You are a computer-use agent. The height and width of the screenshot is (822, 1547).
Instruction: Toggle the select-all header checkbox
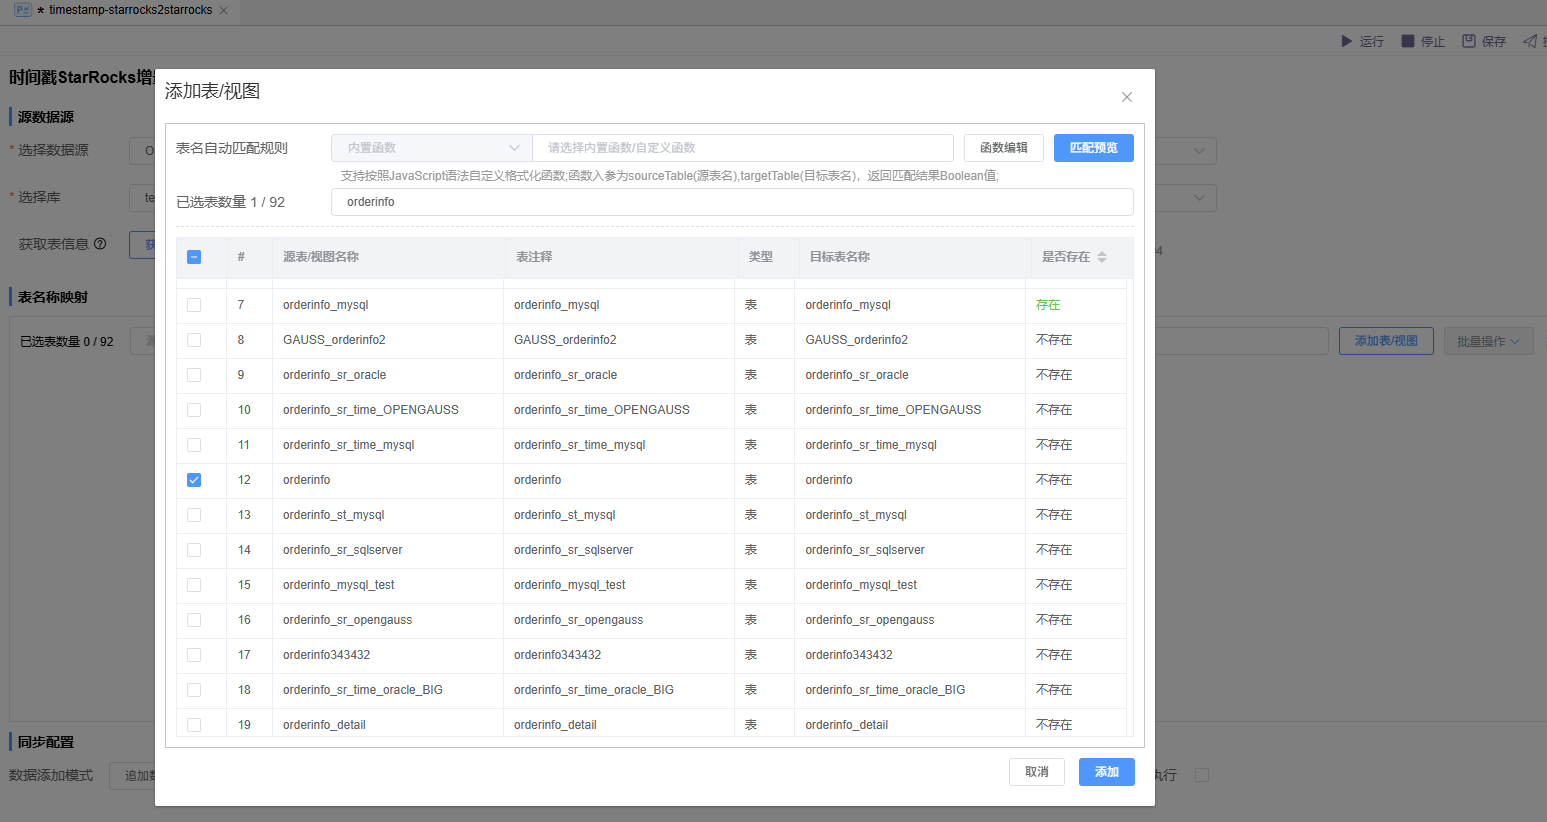[x=194, y=257]
